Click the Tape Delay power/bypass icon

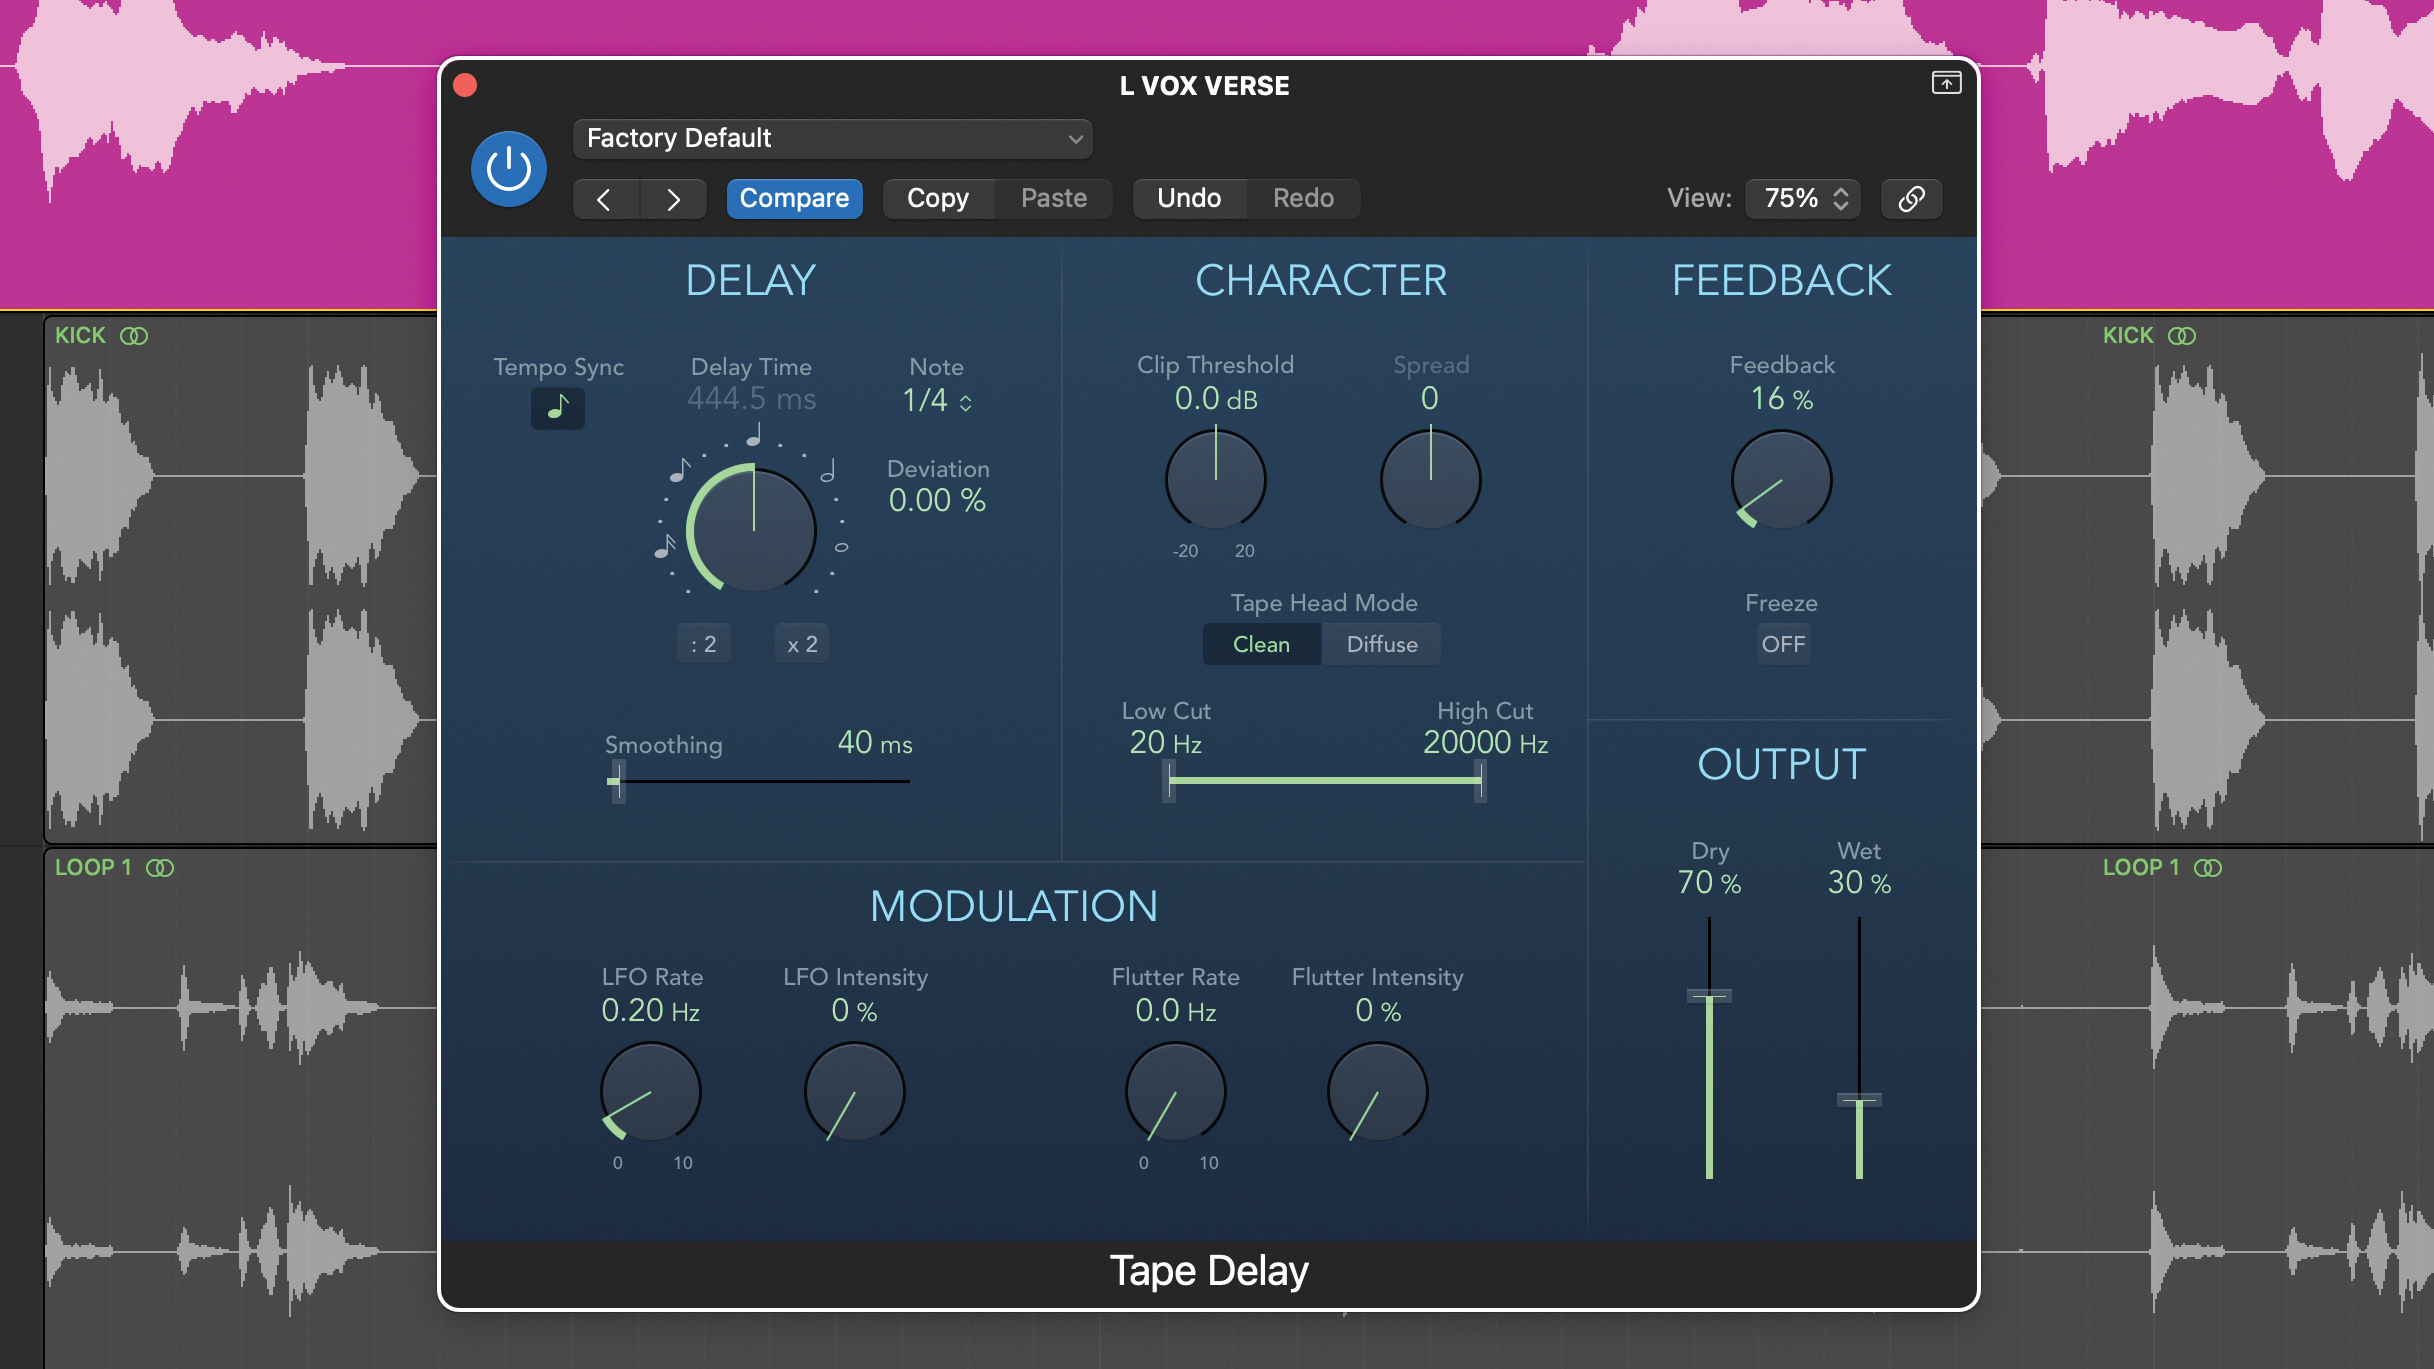point(510,167)
